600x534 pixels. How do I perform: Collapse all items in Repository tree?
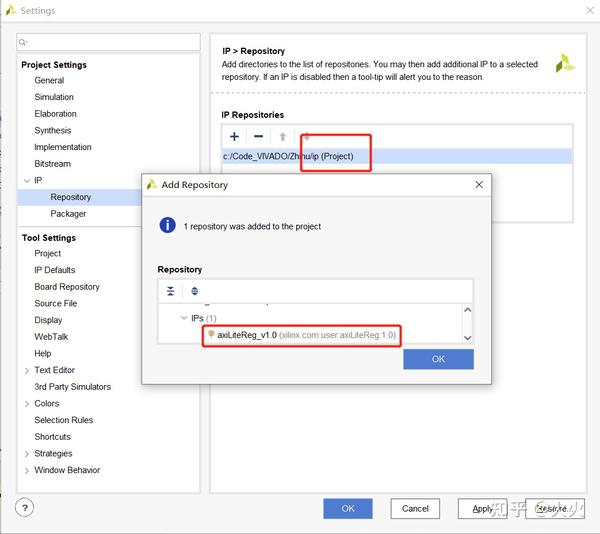tap(171, 291)
